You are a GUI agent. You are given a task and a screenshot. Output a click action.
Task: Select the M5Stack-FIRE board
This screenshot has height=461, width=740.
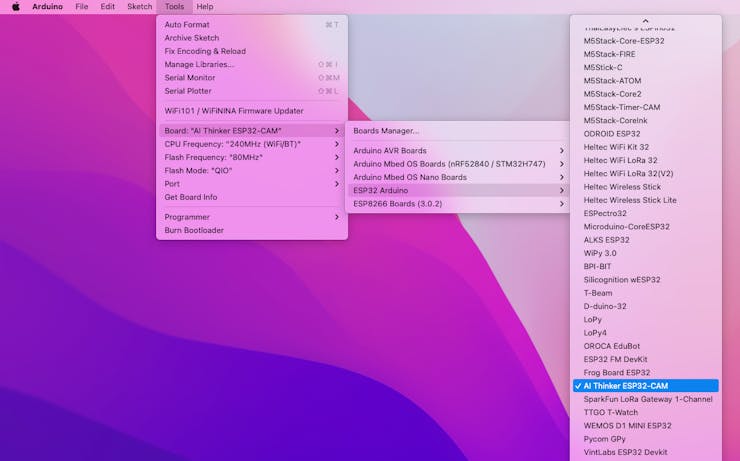(646, 54)
